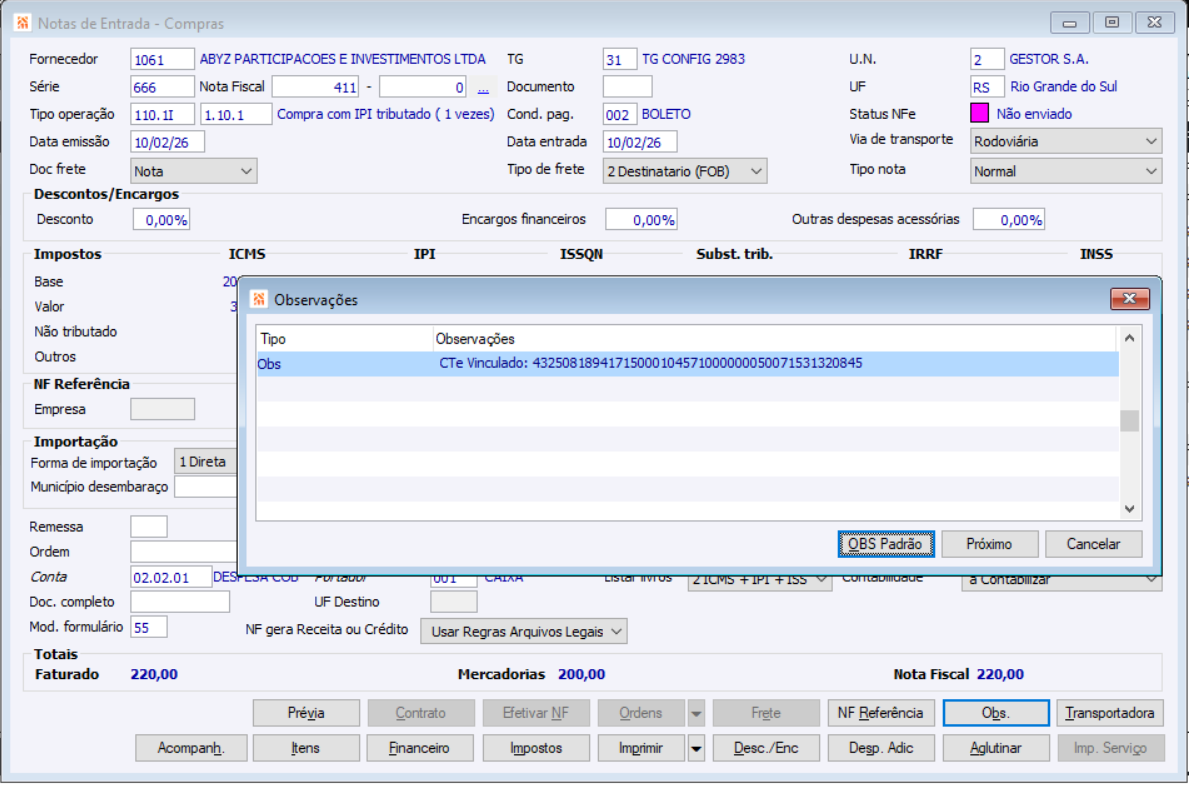This screenshot has width=1189, height=786.
Task: Click the Doc. completo field
Action: pyautogui.click(x=180, y=602)
